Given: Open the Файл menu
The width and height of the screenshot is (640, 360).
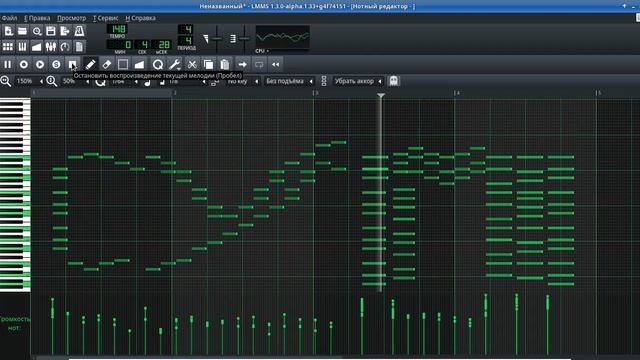Looking at the screenshot, I should [9, 18].
